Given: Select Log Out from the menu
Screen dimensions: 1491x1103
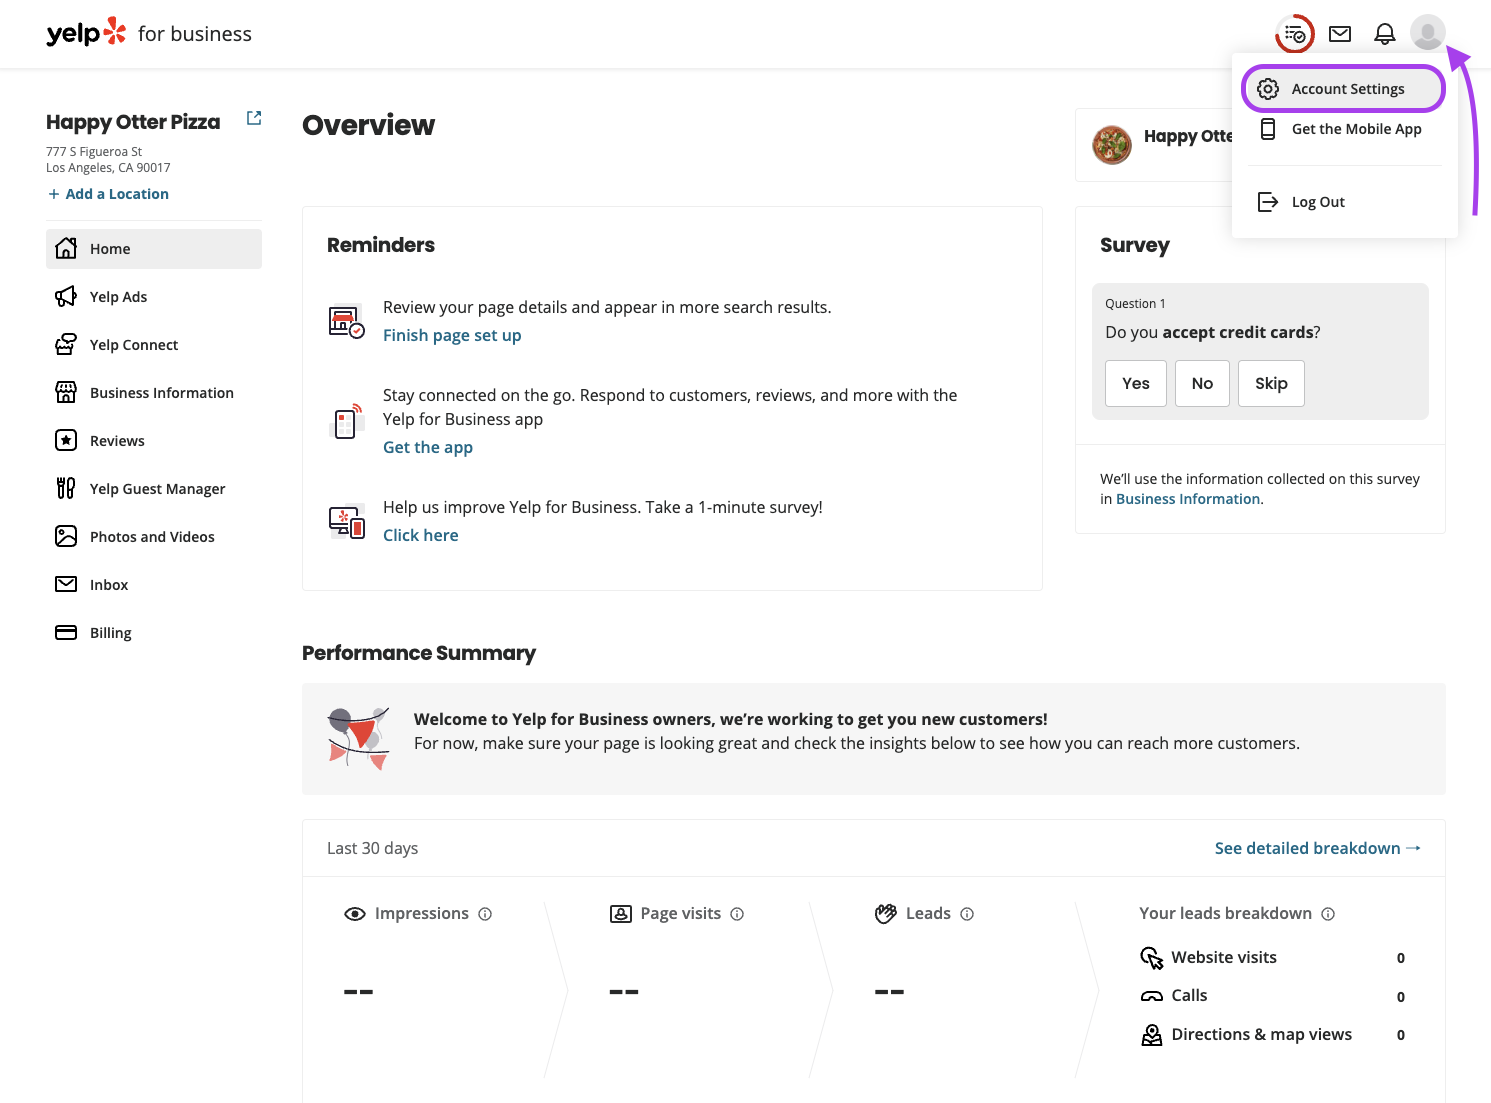Looking at the screenshot, I should (1343, 202).
